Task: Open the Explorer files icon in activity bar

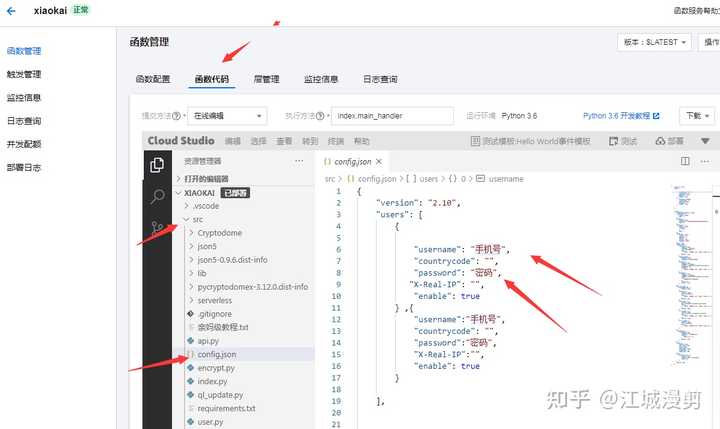Action: [x=157, y=164]
